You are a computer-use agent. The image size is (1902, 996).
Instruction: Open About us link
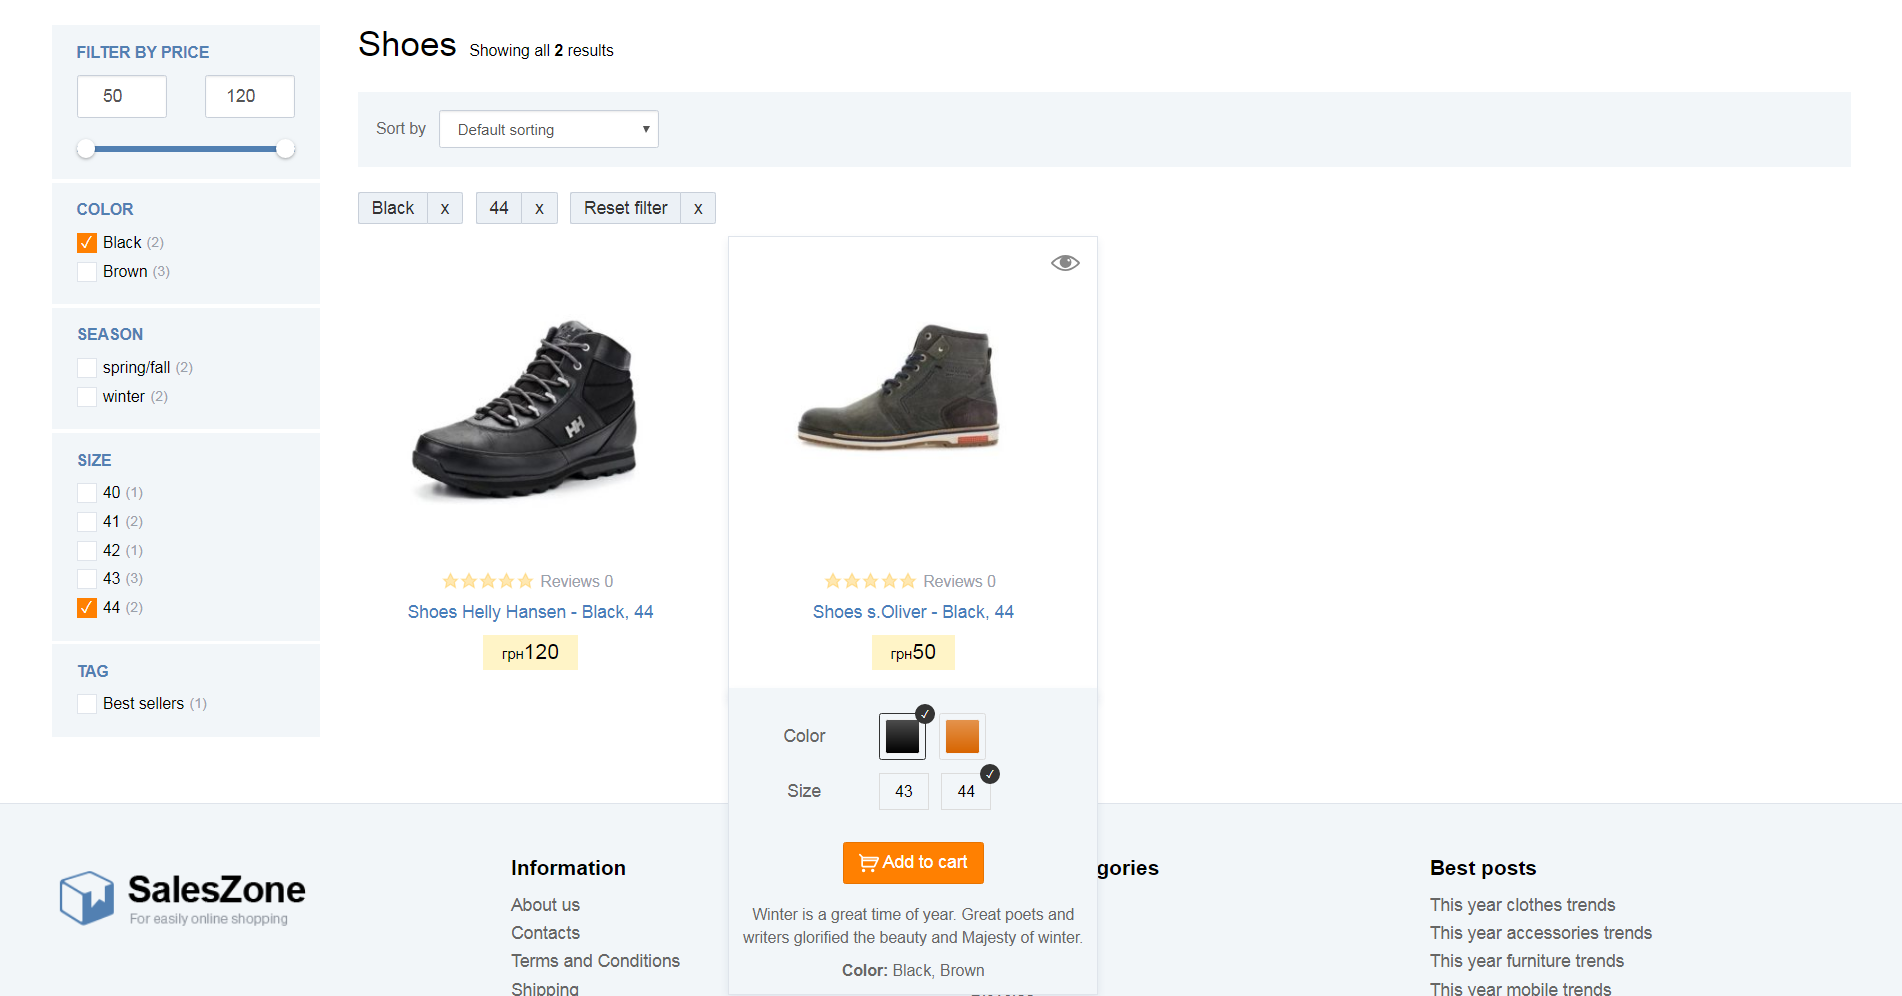[545, 905]
